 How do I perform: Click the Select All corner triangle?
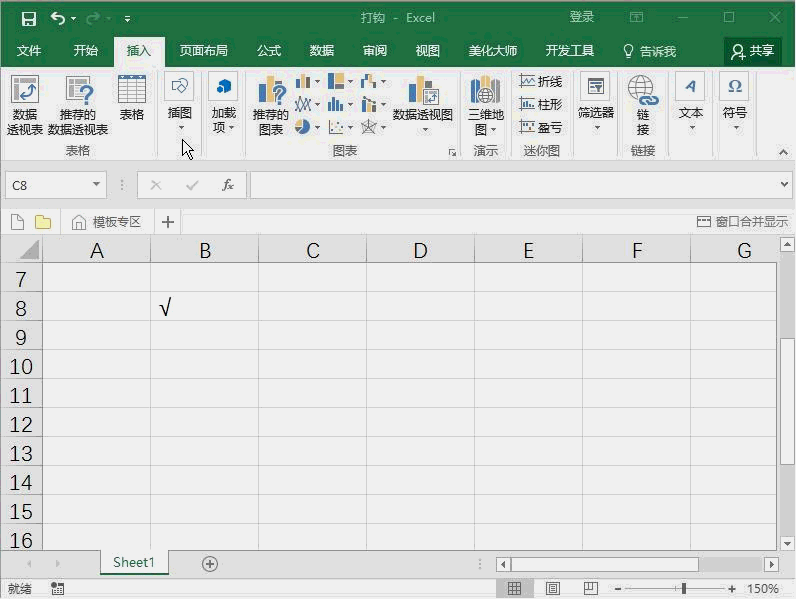coord(29,250)
